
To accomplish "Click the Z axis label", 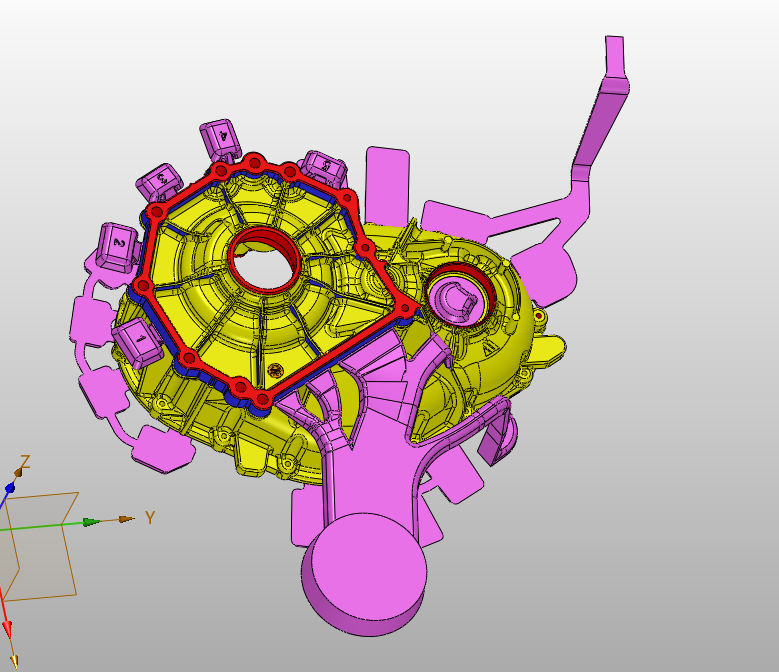I will [25, 461].
